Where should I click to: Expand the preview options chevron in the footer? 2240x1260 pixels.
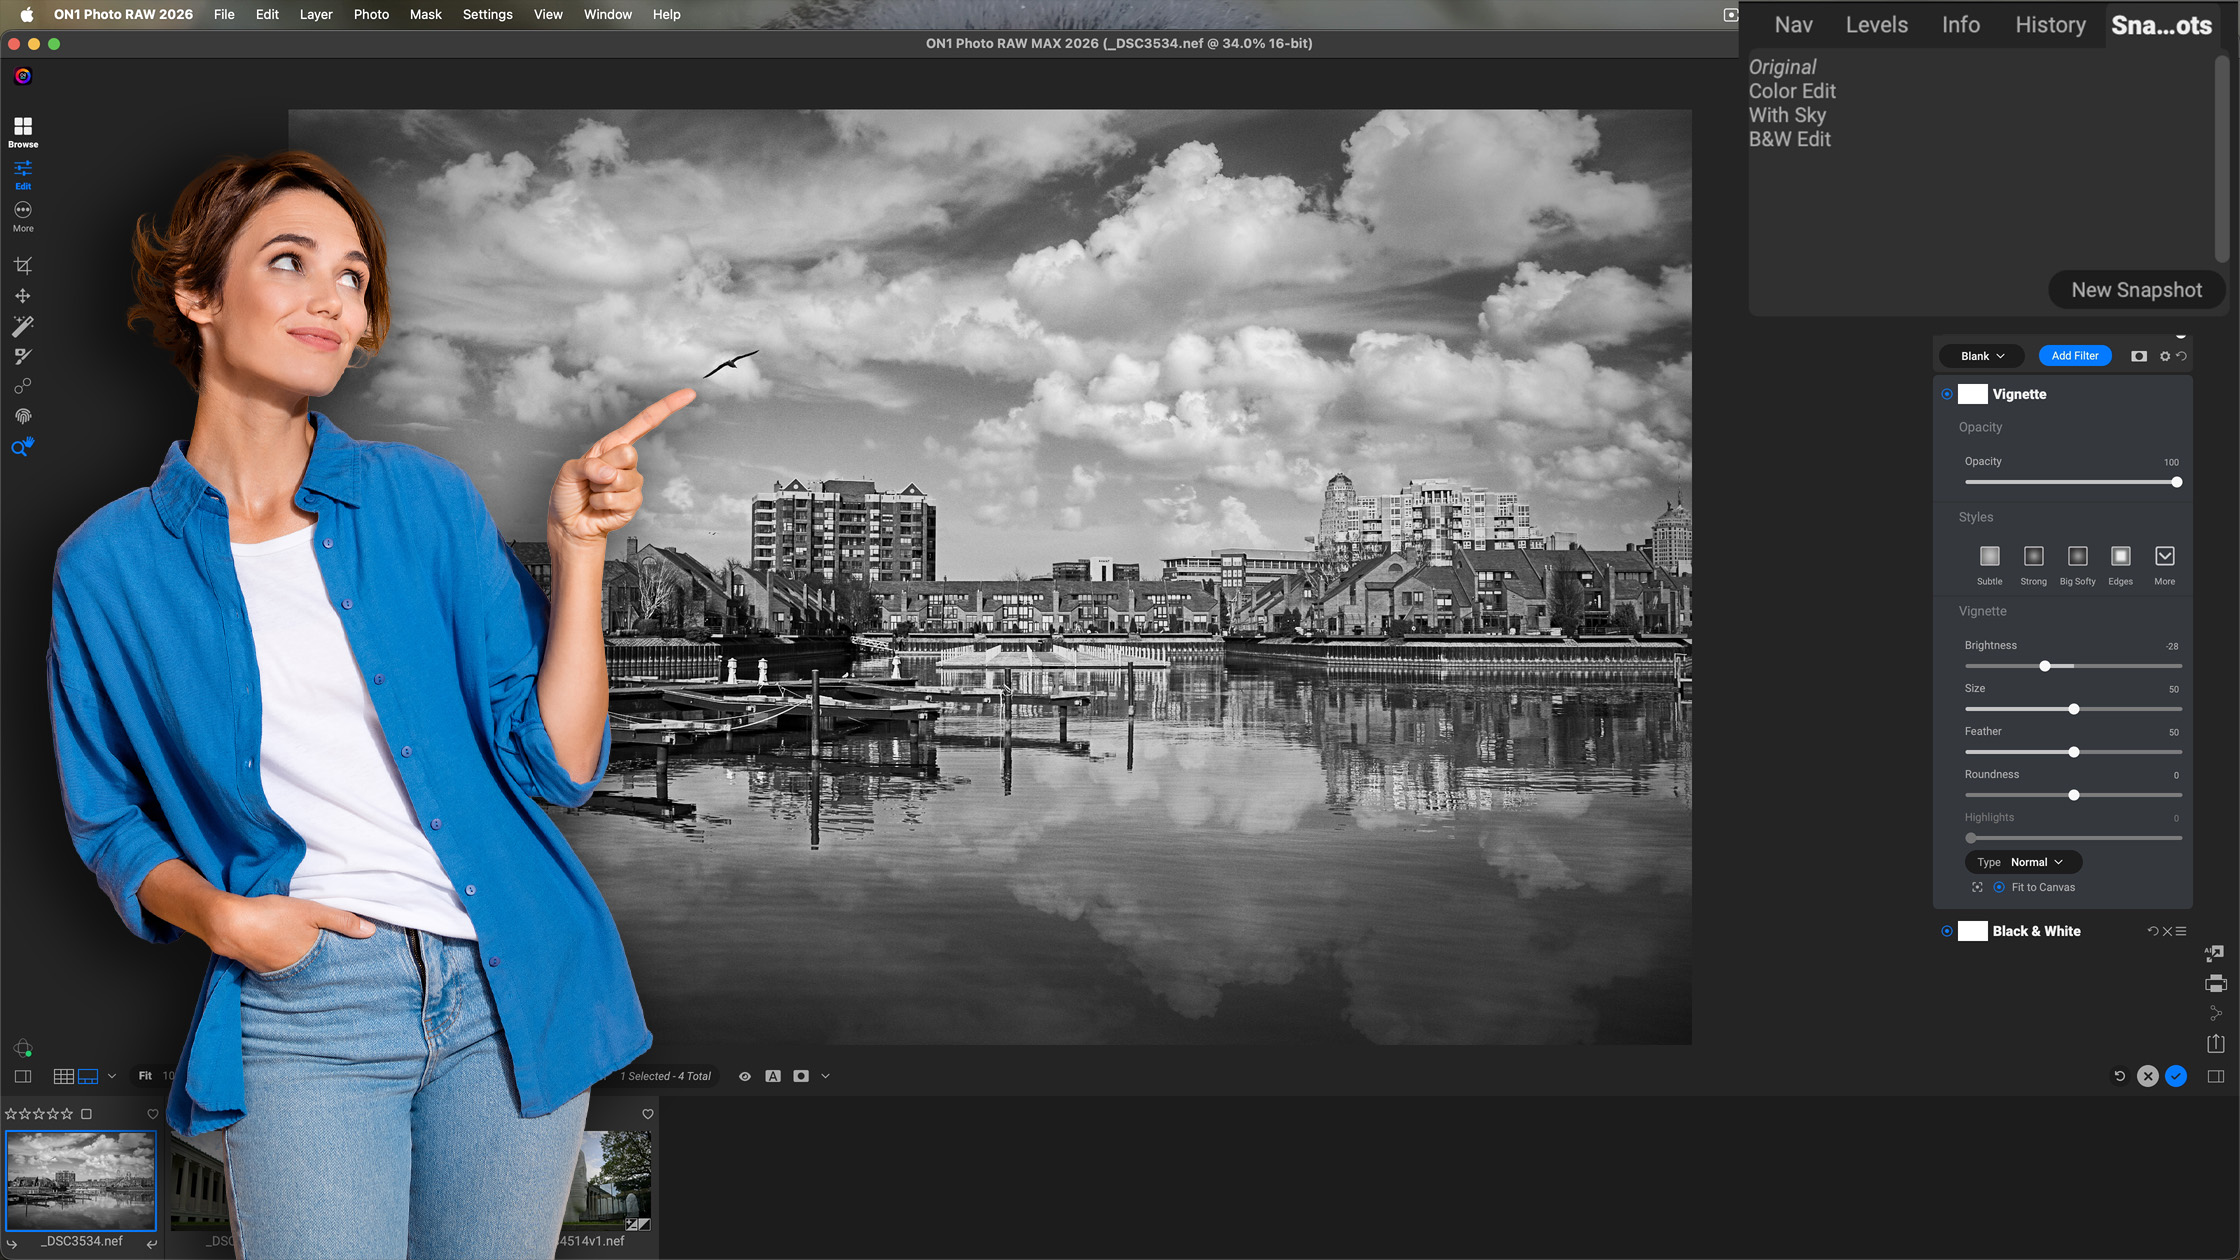825,1075
